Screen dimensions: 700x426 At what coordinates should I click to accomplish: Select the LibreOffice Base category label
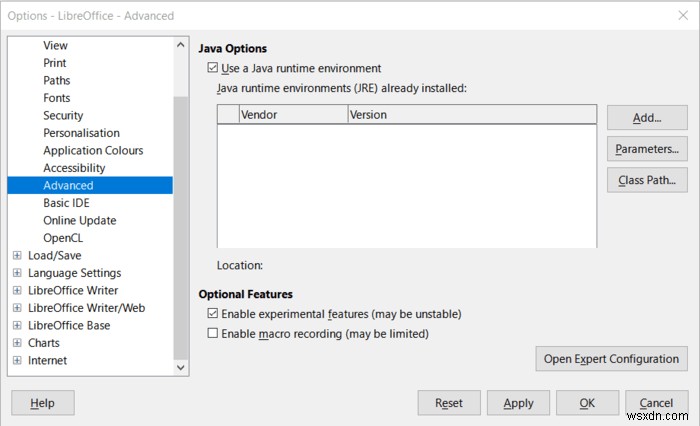point(69,325)
